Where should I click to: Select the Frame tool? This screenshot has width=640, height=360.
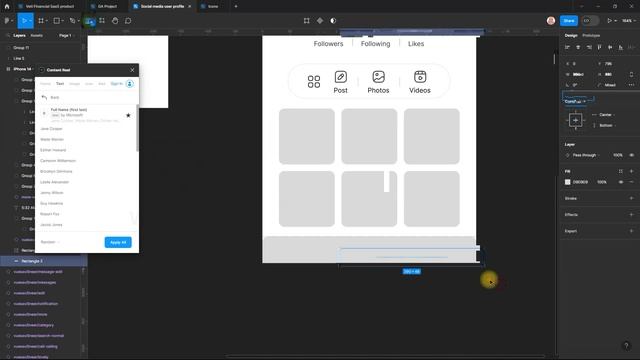(41, 20)
